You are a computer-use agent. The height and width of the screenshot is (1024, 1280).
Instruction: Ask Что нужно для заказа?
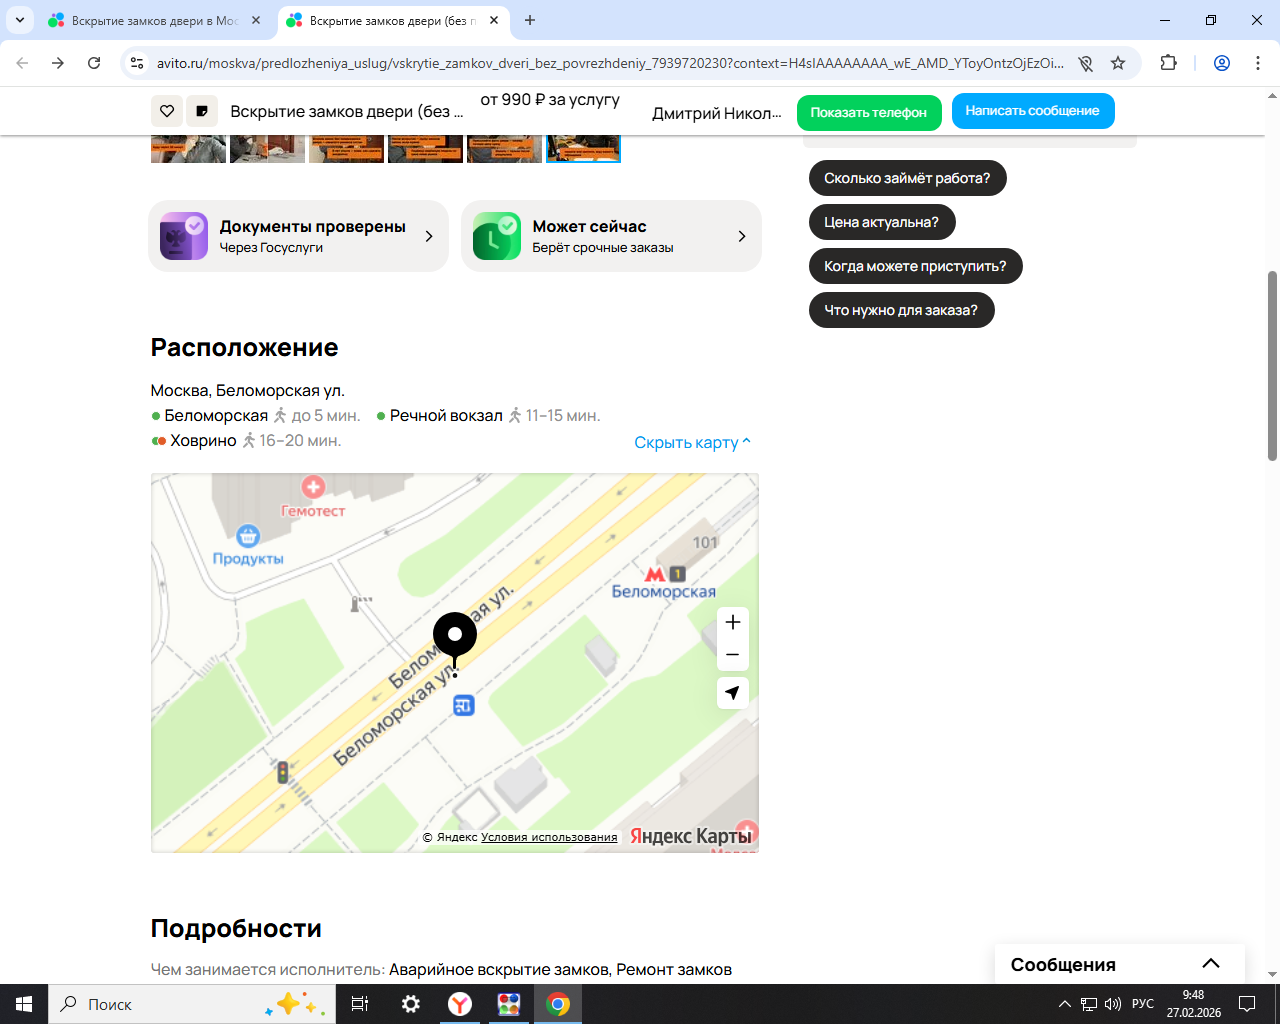tap(901, 310)
